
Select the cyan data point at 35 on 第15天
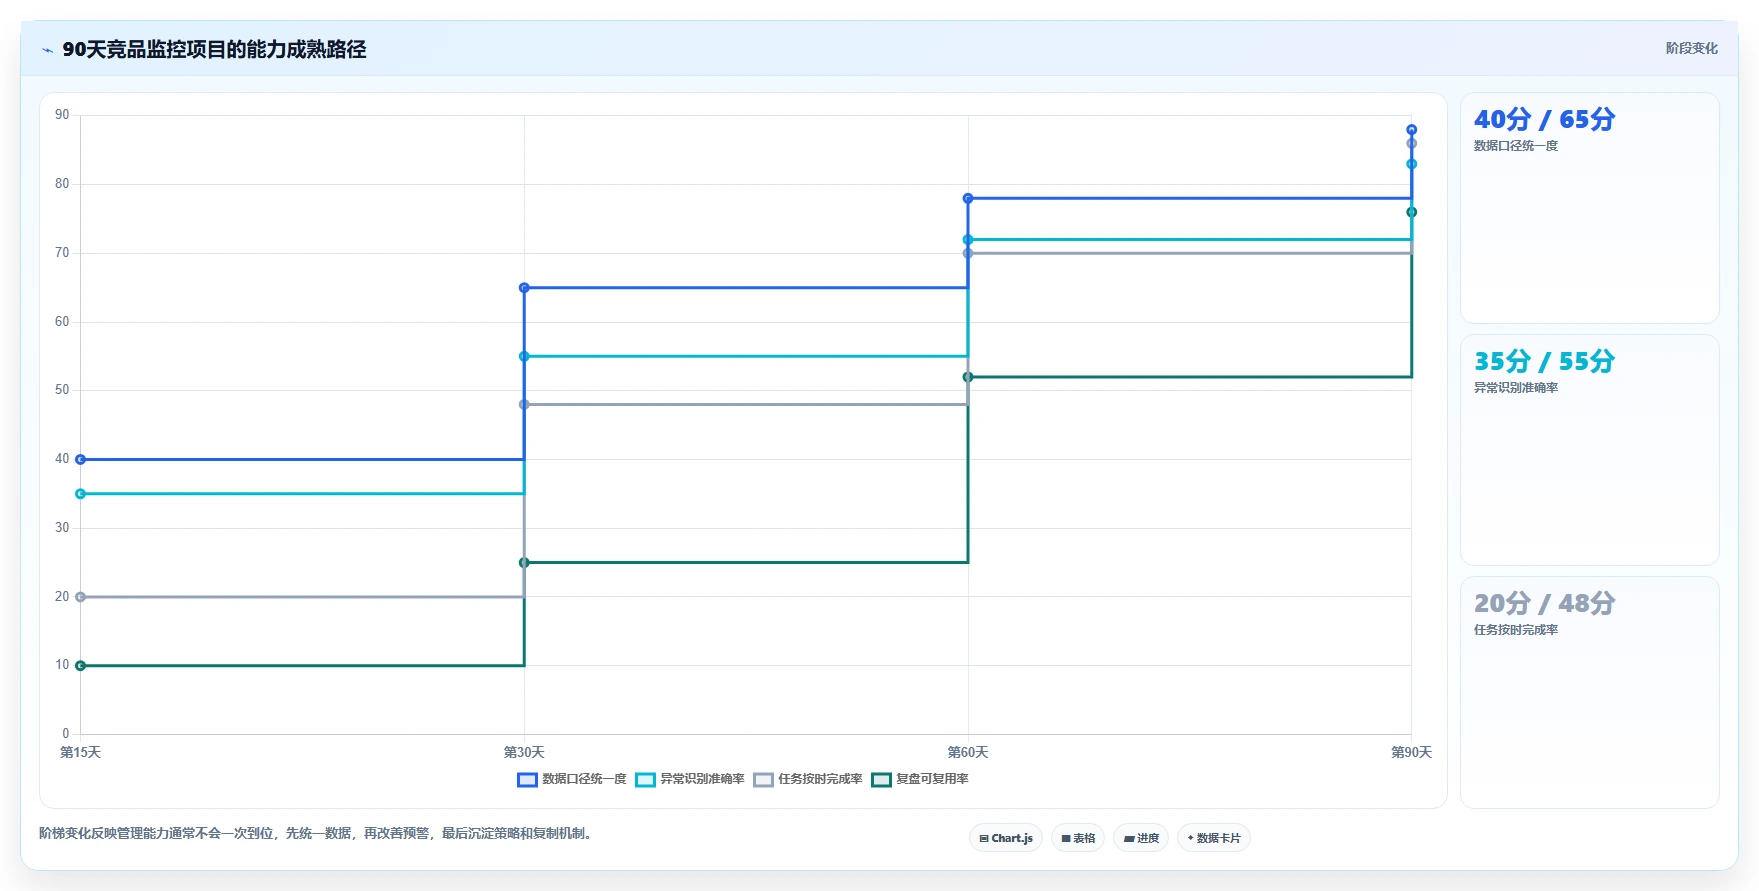81,494
